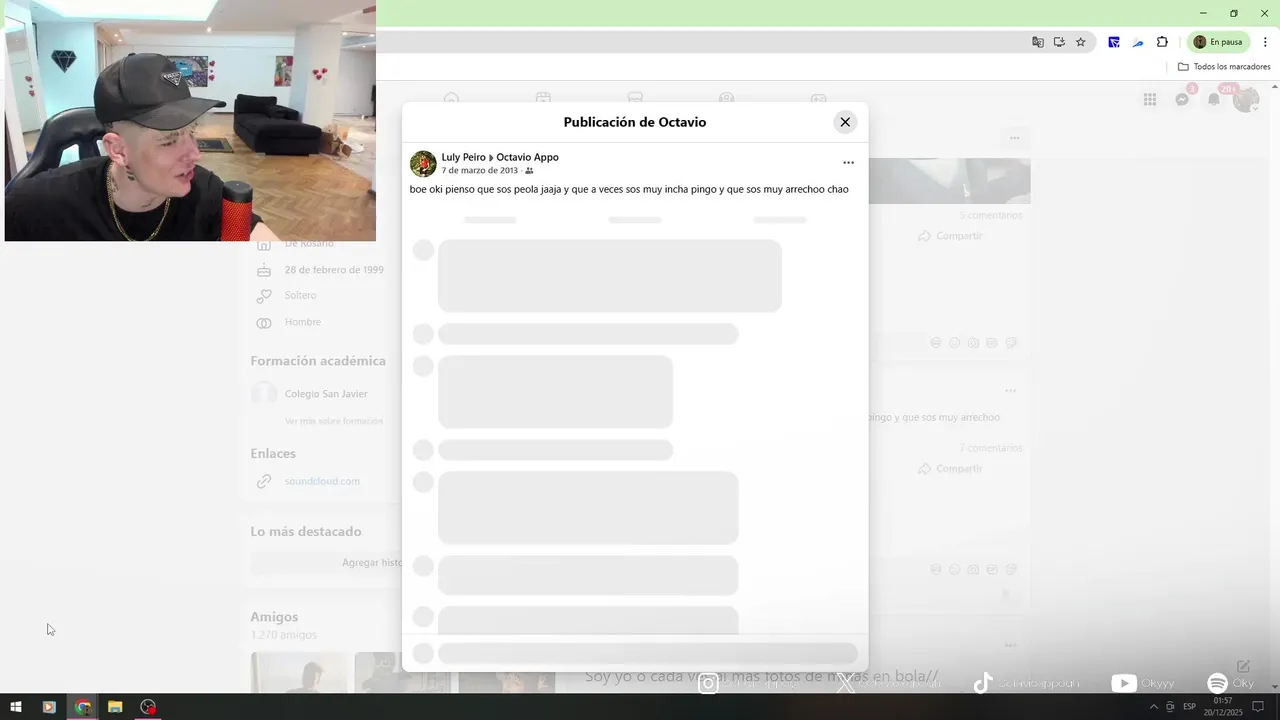This screenshot has height=720, width=1280.
Task: Open the Chrome extensions puzzle menu
Action: pyautogui.click(x=1162, y=42)
